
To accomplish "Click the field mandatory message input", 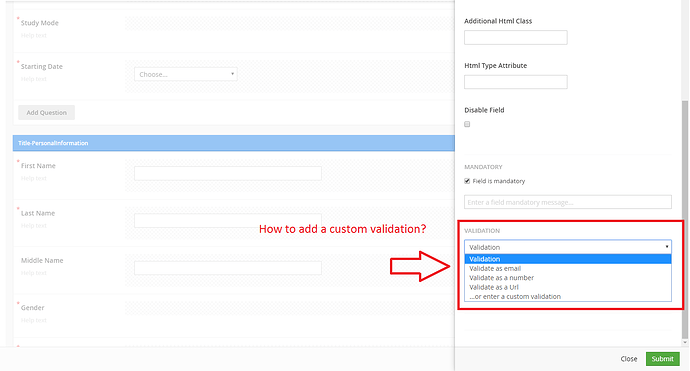I will click(568, 202).
